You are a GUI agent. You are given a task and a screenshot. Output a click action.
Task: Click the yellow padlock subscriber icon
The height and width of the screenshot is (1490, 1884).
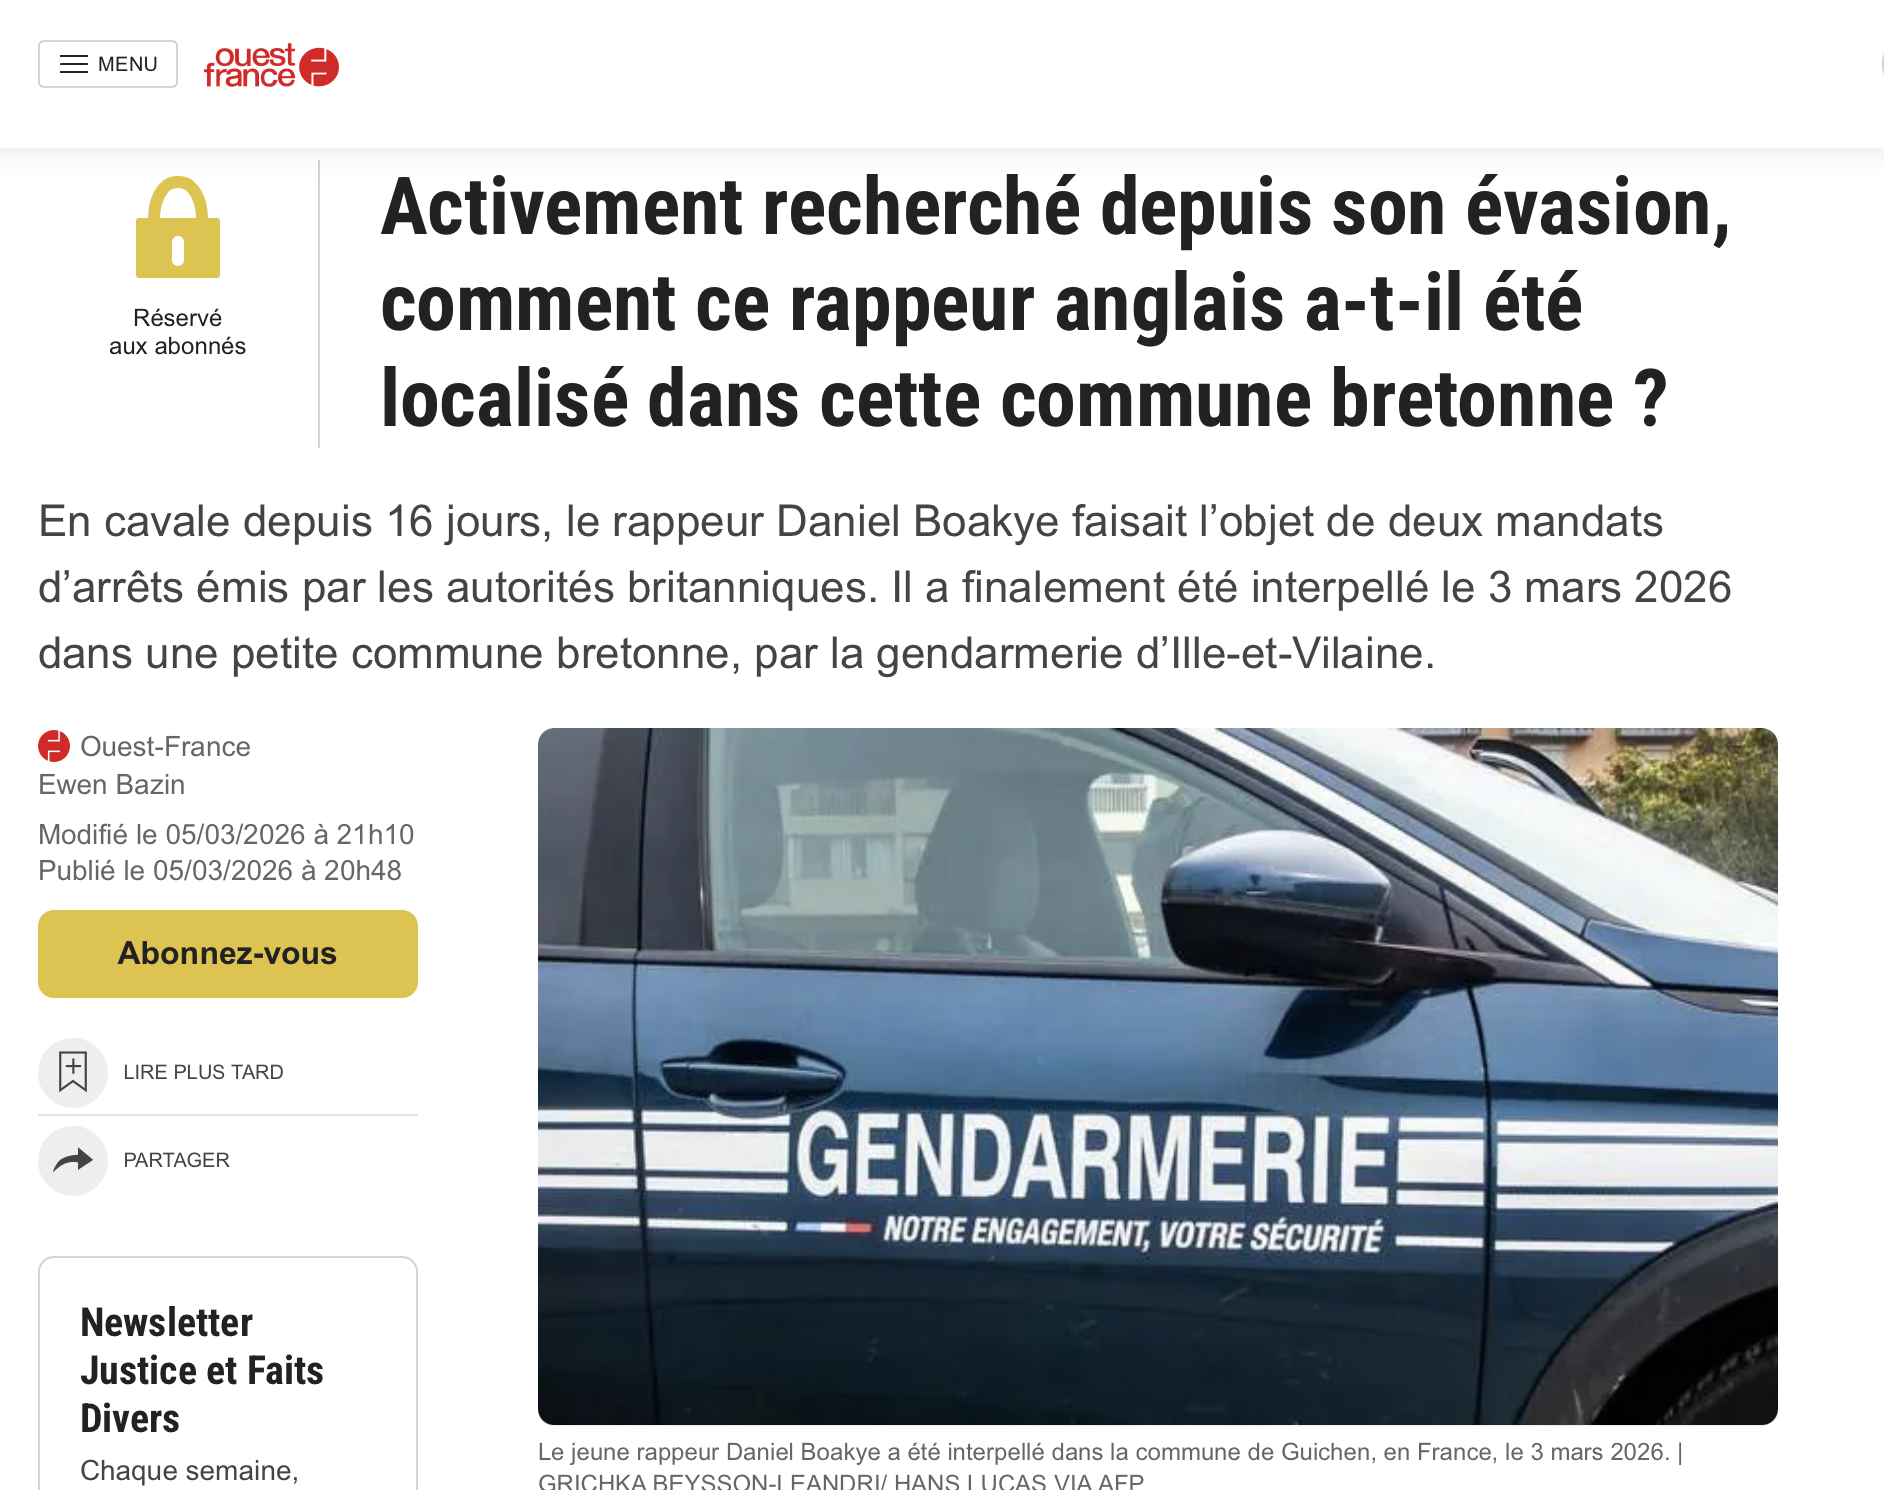click(x=178, y=227)
